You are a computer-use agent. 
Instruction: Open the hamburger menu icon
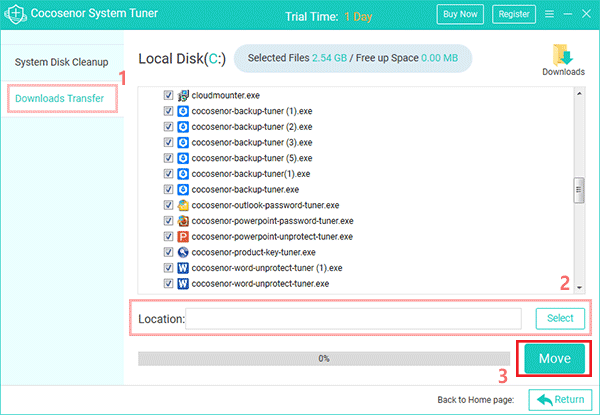click(549, 14)
